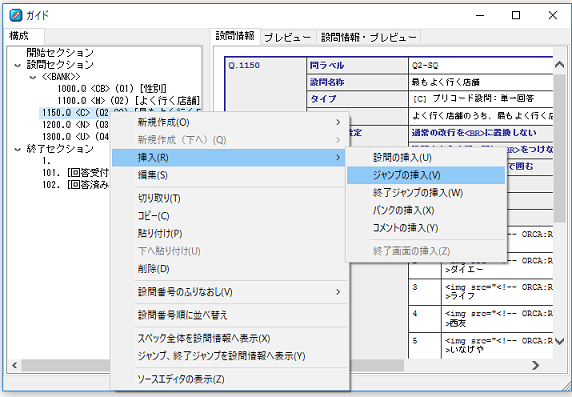Image resolution: width=572 pixels, height=397 pixels.
Task: Select tree row 1100.Q <M> (Q2) [よく行く店舗]
Action: pos(128,101)
